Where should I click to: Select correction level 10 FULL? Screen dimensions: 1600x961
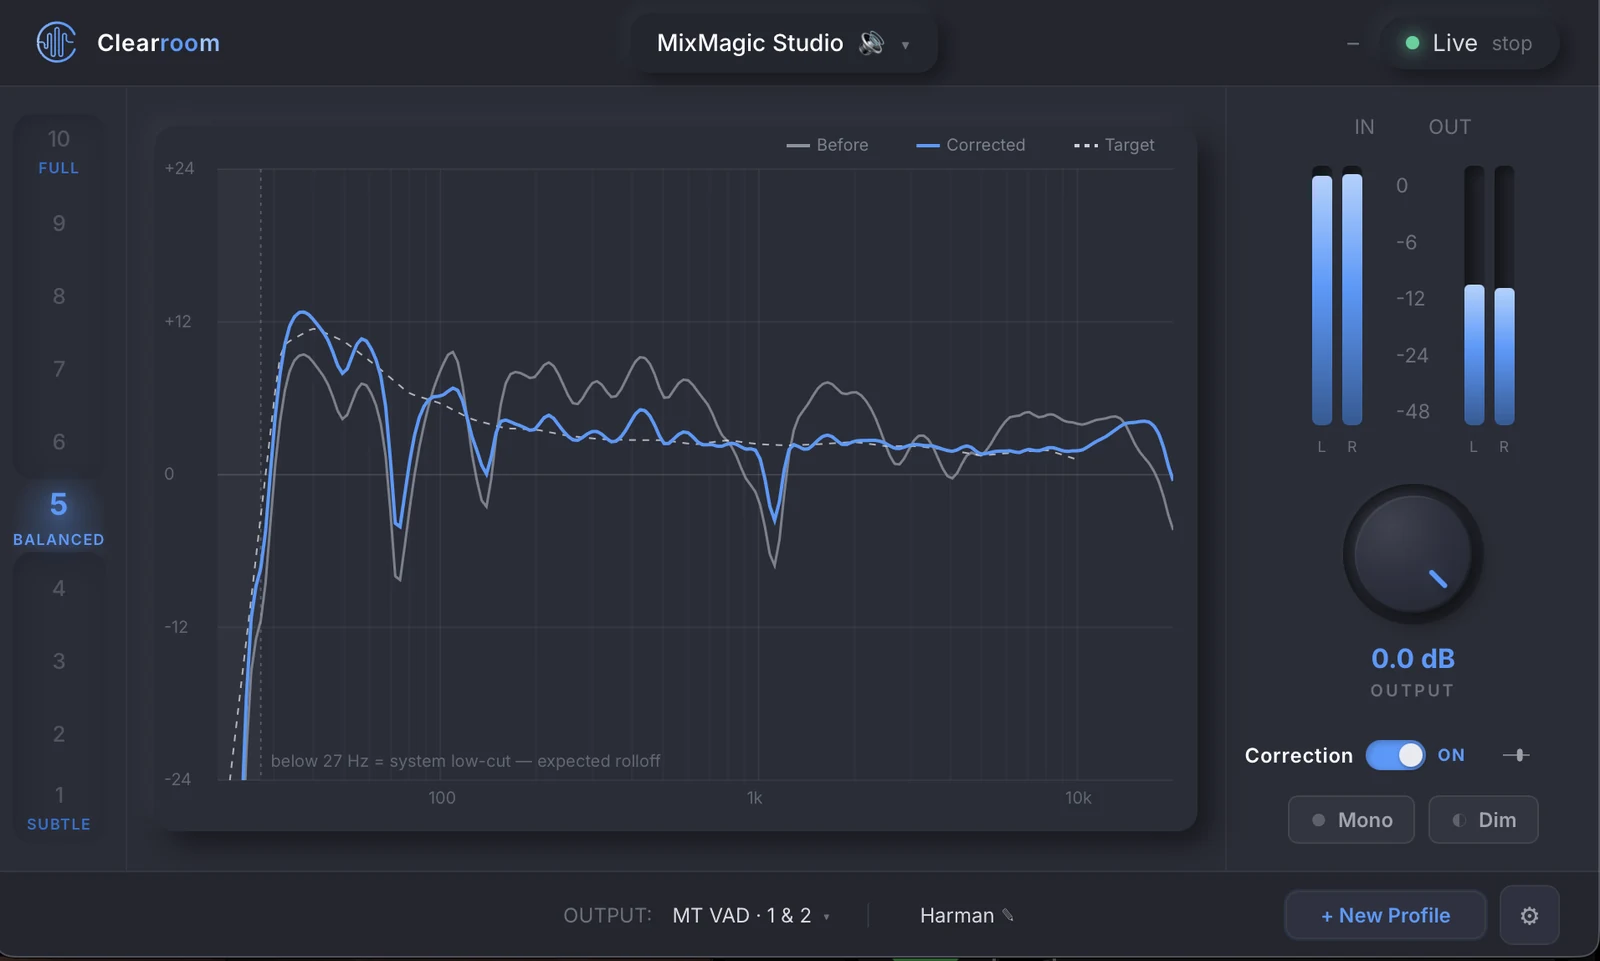[x=58, y=152]
